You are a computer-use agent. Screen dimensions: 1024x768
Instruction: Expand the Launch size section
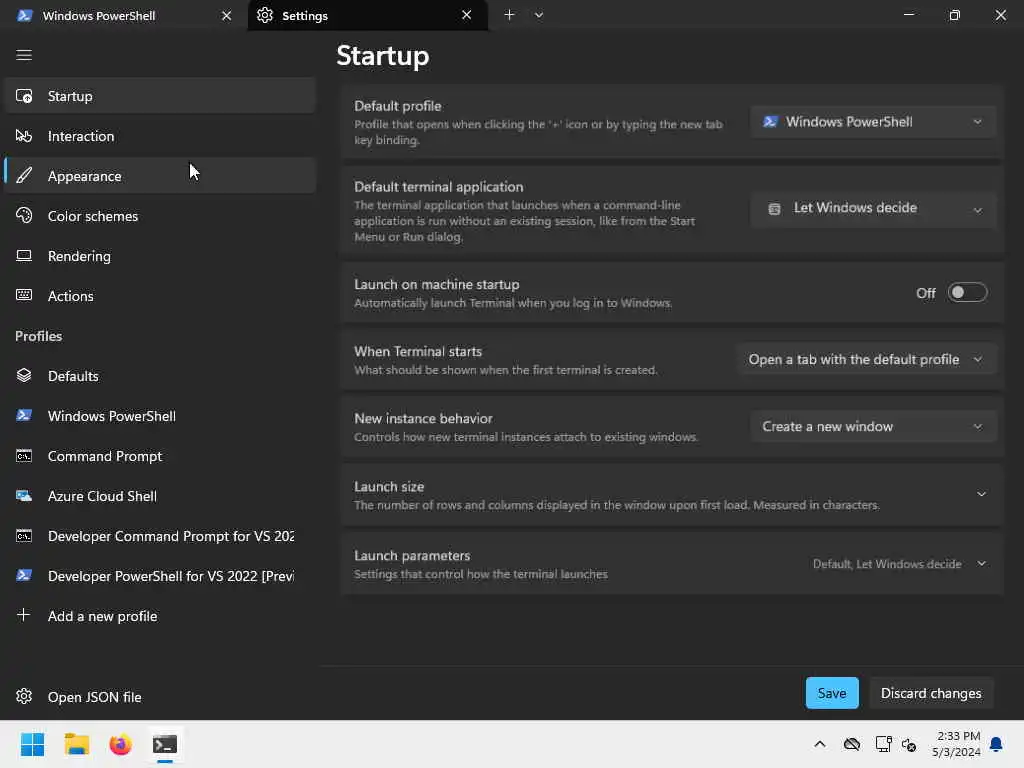tap(671, 495)
